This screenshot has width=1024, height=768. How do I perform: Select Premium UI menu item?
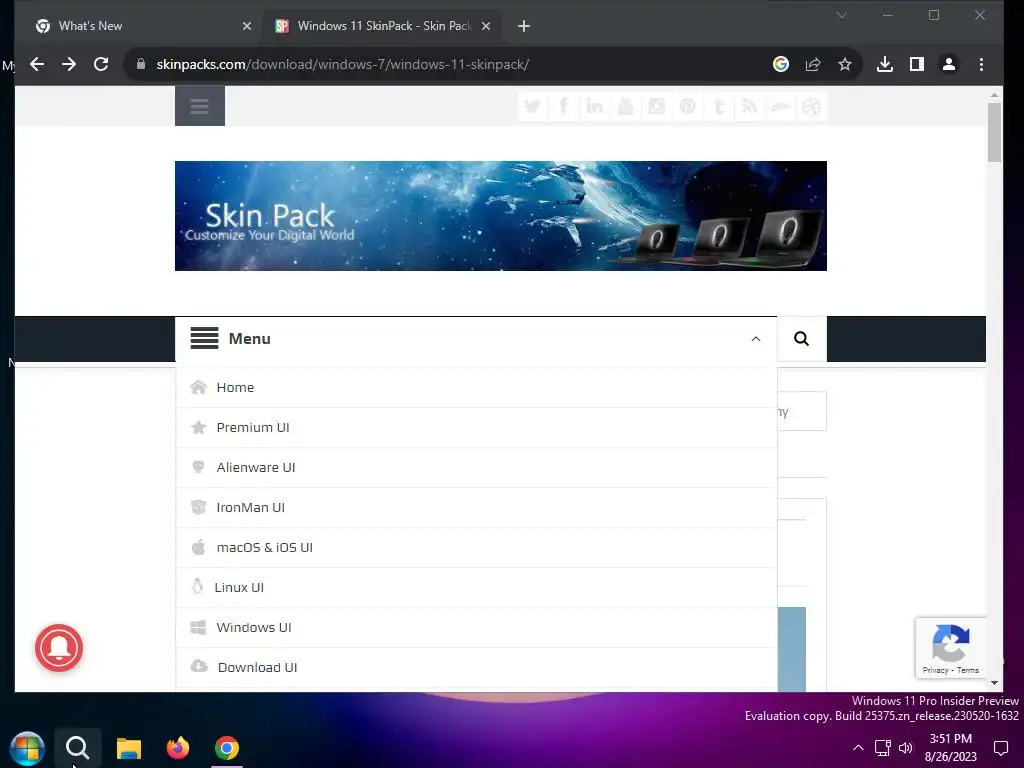476,427
